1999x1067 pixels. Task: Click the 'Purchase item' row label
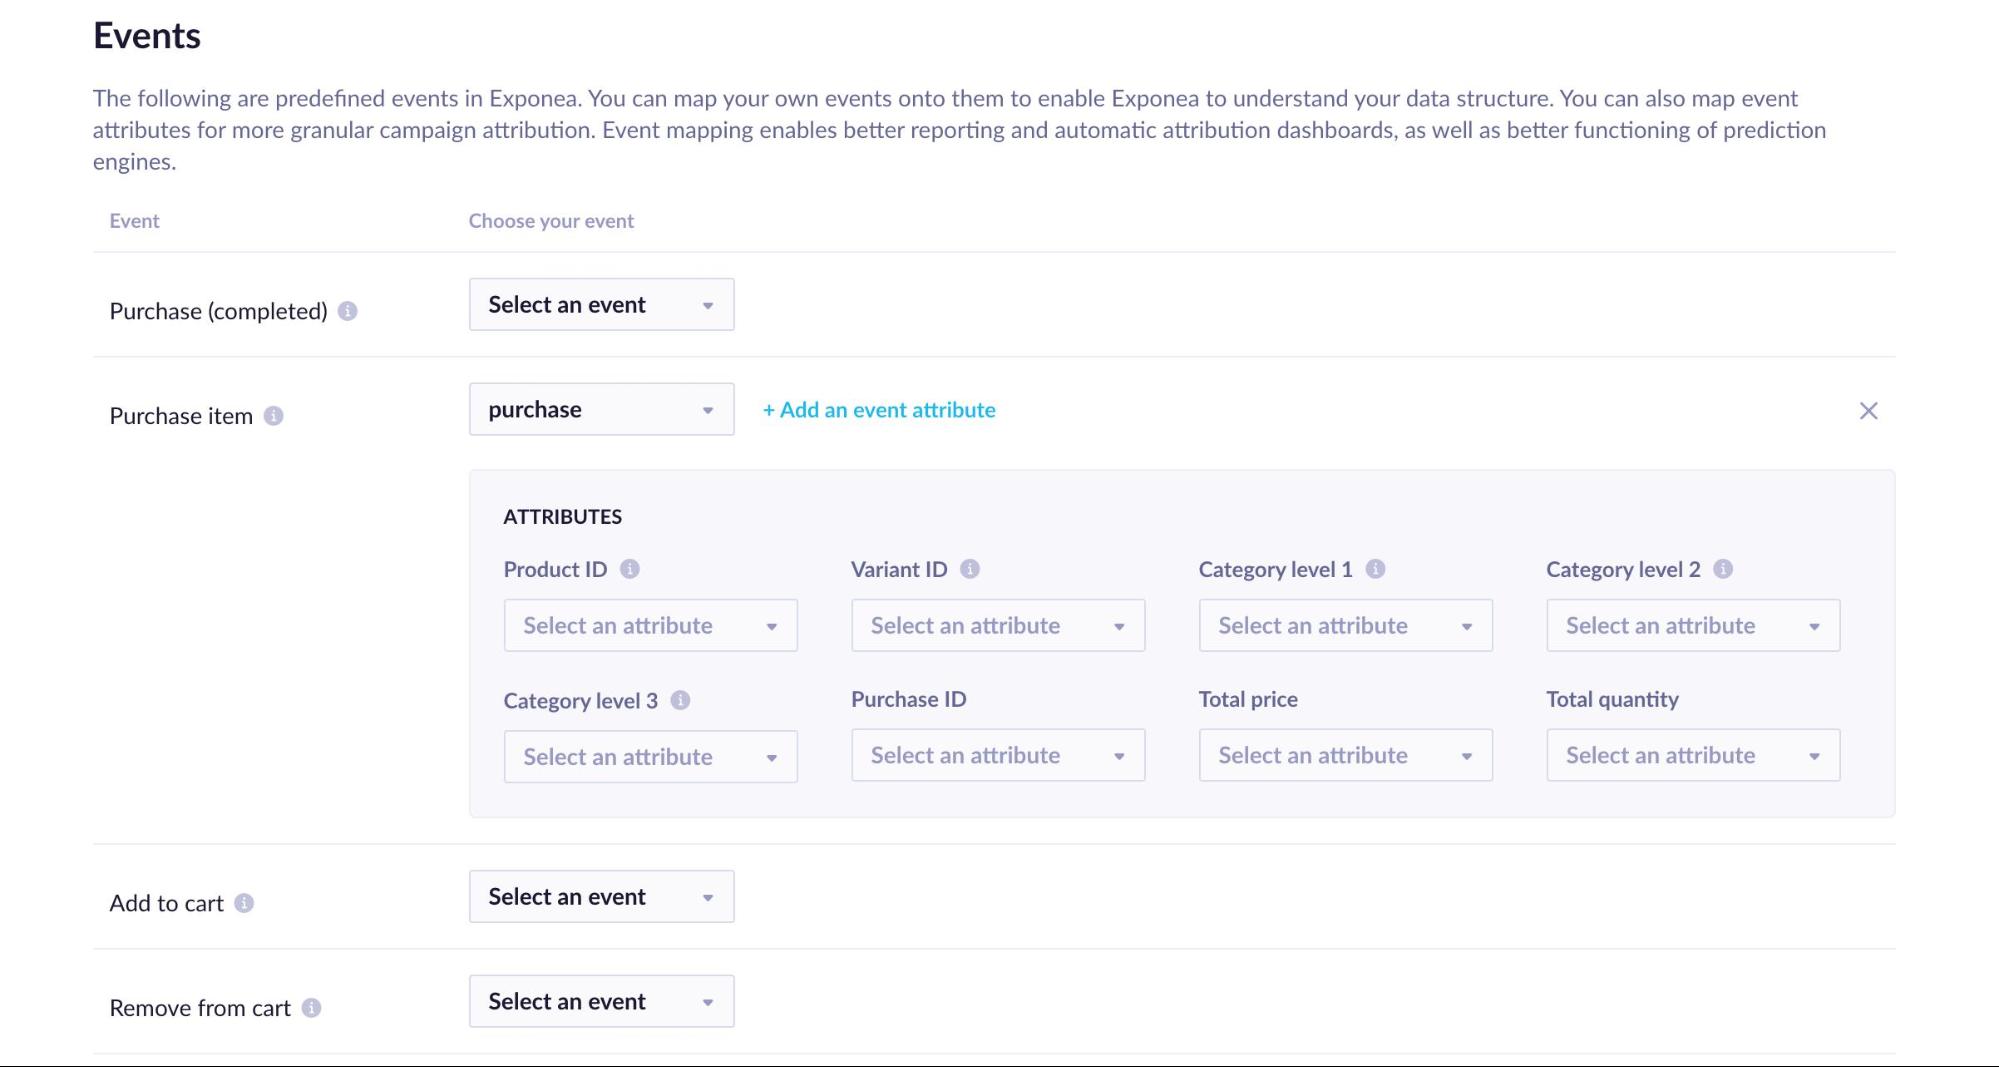pyautogui.click(x=181, y=416)
